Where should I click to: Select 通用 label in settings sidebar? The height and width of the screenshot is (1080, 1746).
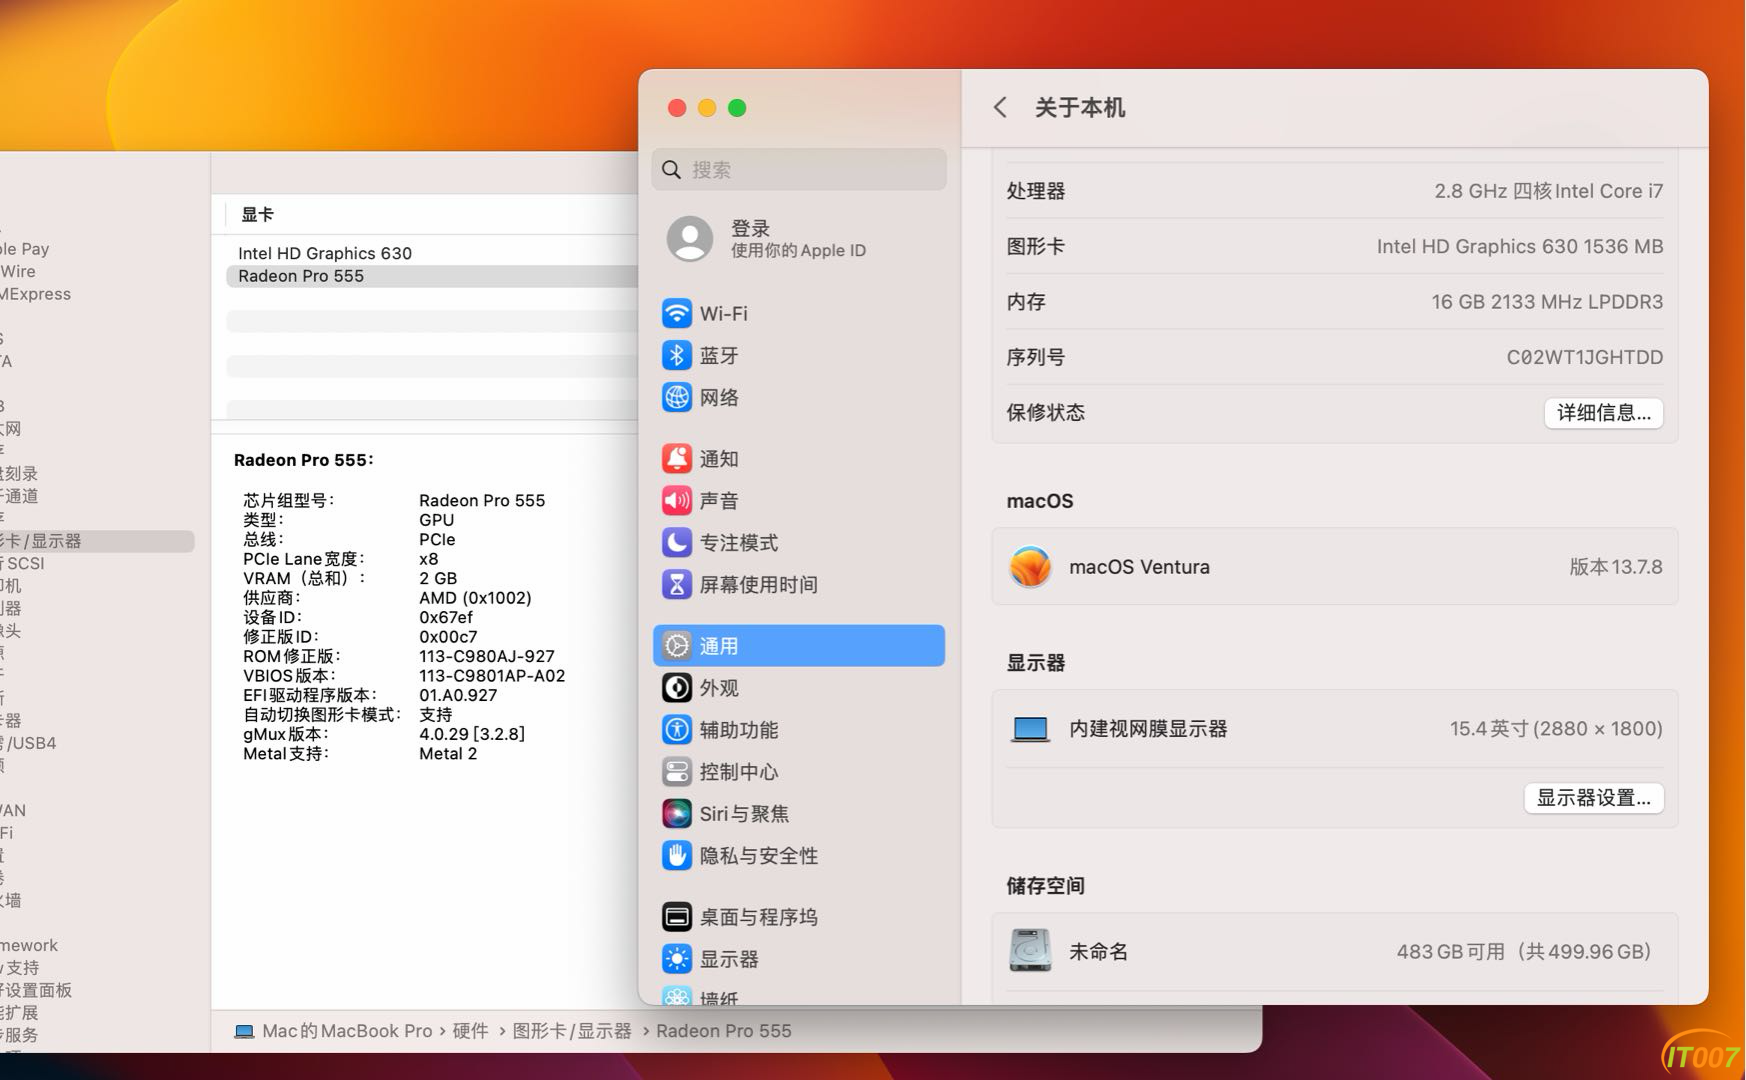[719, 646]
